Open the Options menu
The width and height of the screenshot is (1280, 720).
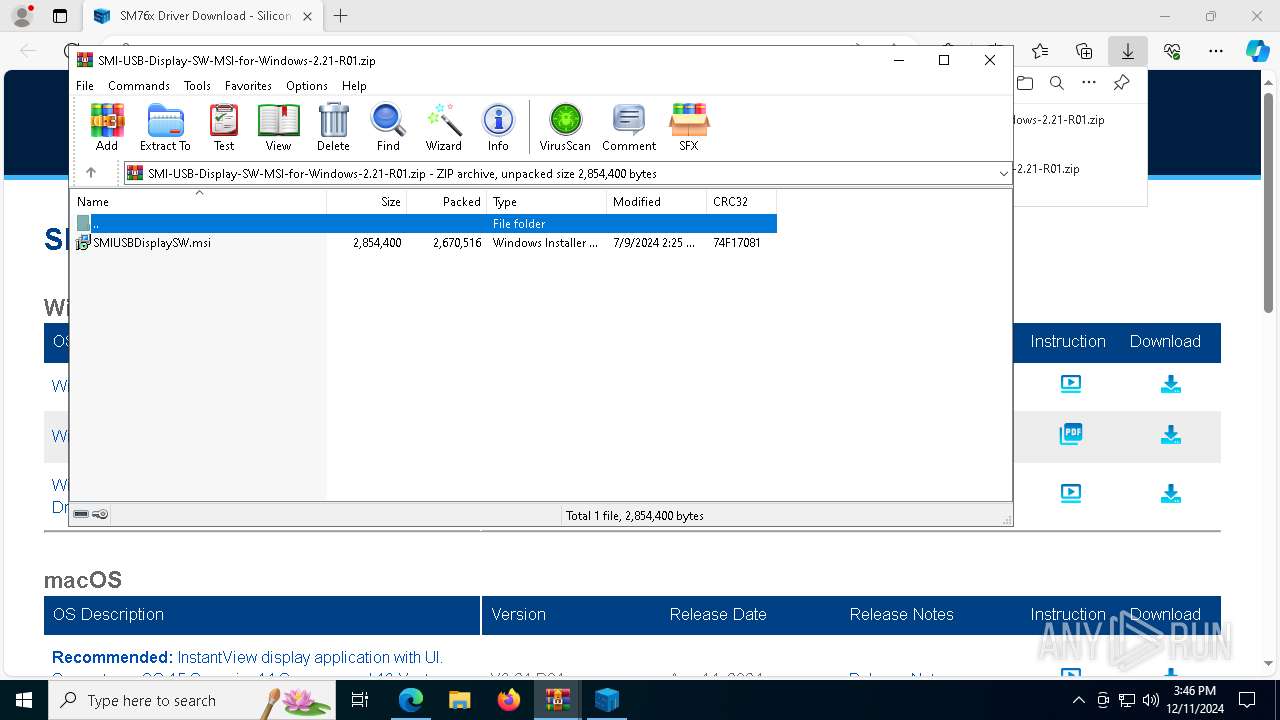click(307, 86)
